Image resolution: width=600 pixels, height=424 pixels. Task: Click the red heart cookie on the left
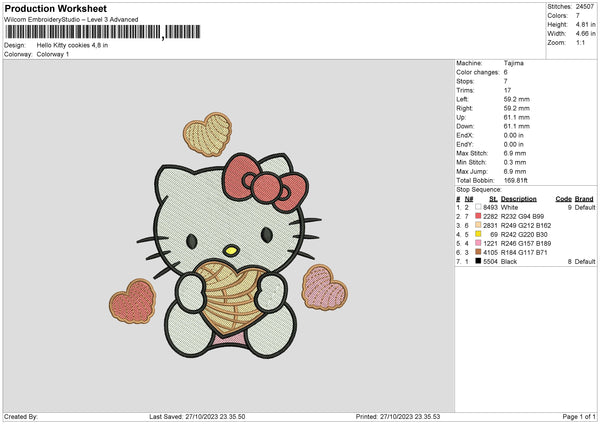pyautogui.click(x=133, y=302)
